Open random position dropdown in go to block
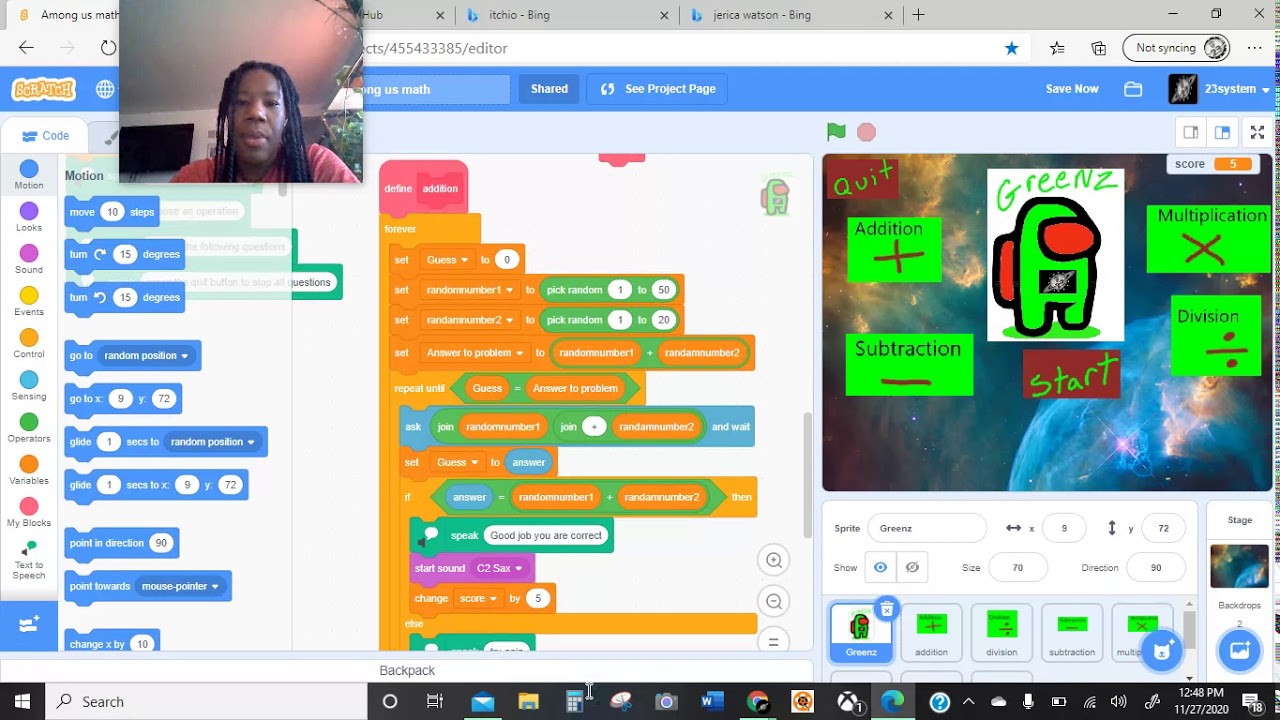This screenshot has height=720, width=1280. point(147,356)
